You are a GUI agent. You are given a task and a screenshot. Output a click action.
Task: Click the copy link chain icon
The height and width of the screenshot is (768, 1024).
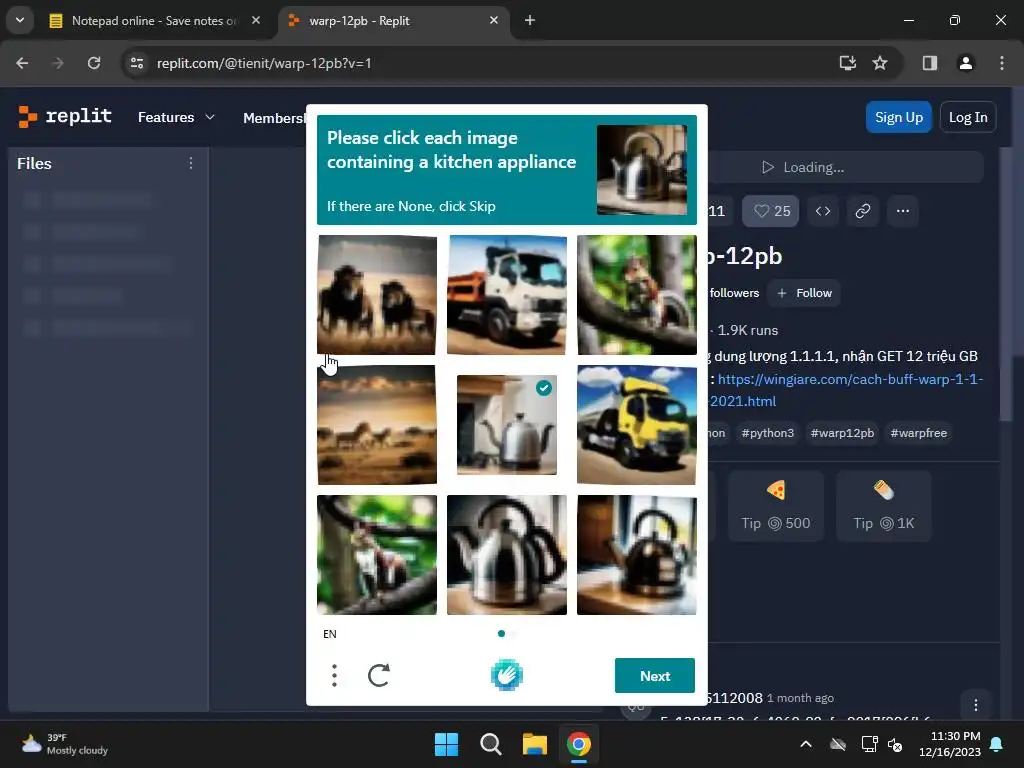[x=863, y=211]
